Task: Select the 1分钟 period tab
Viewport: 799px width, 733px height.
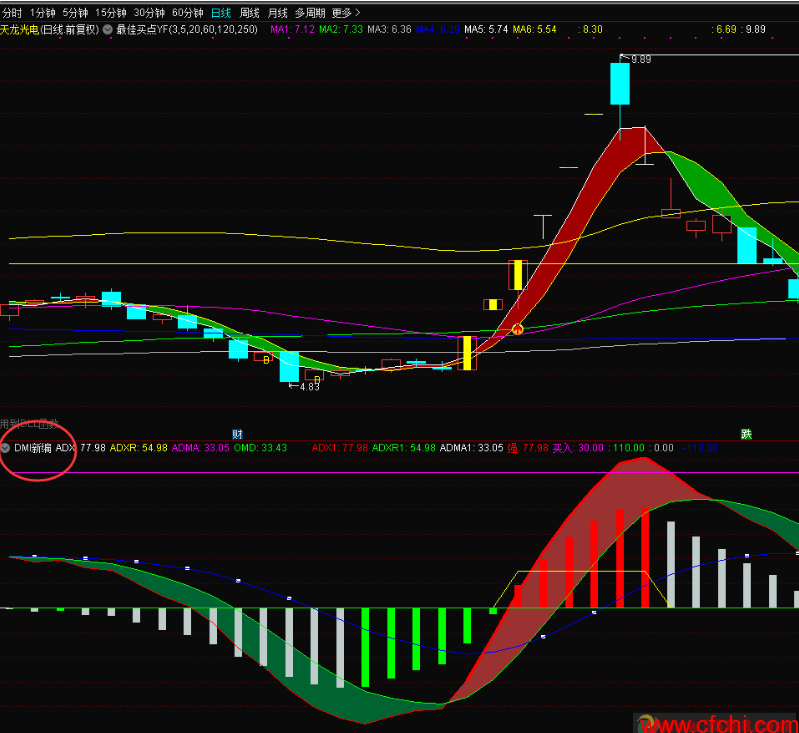Action: click(43, 13)
